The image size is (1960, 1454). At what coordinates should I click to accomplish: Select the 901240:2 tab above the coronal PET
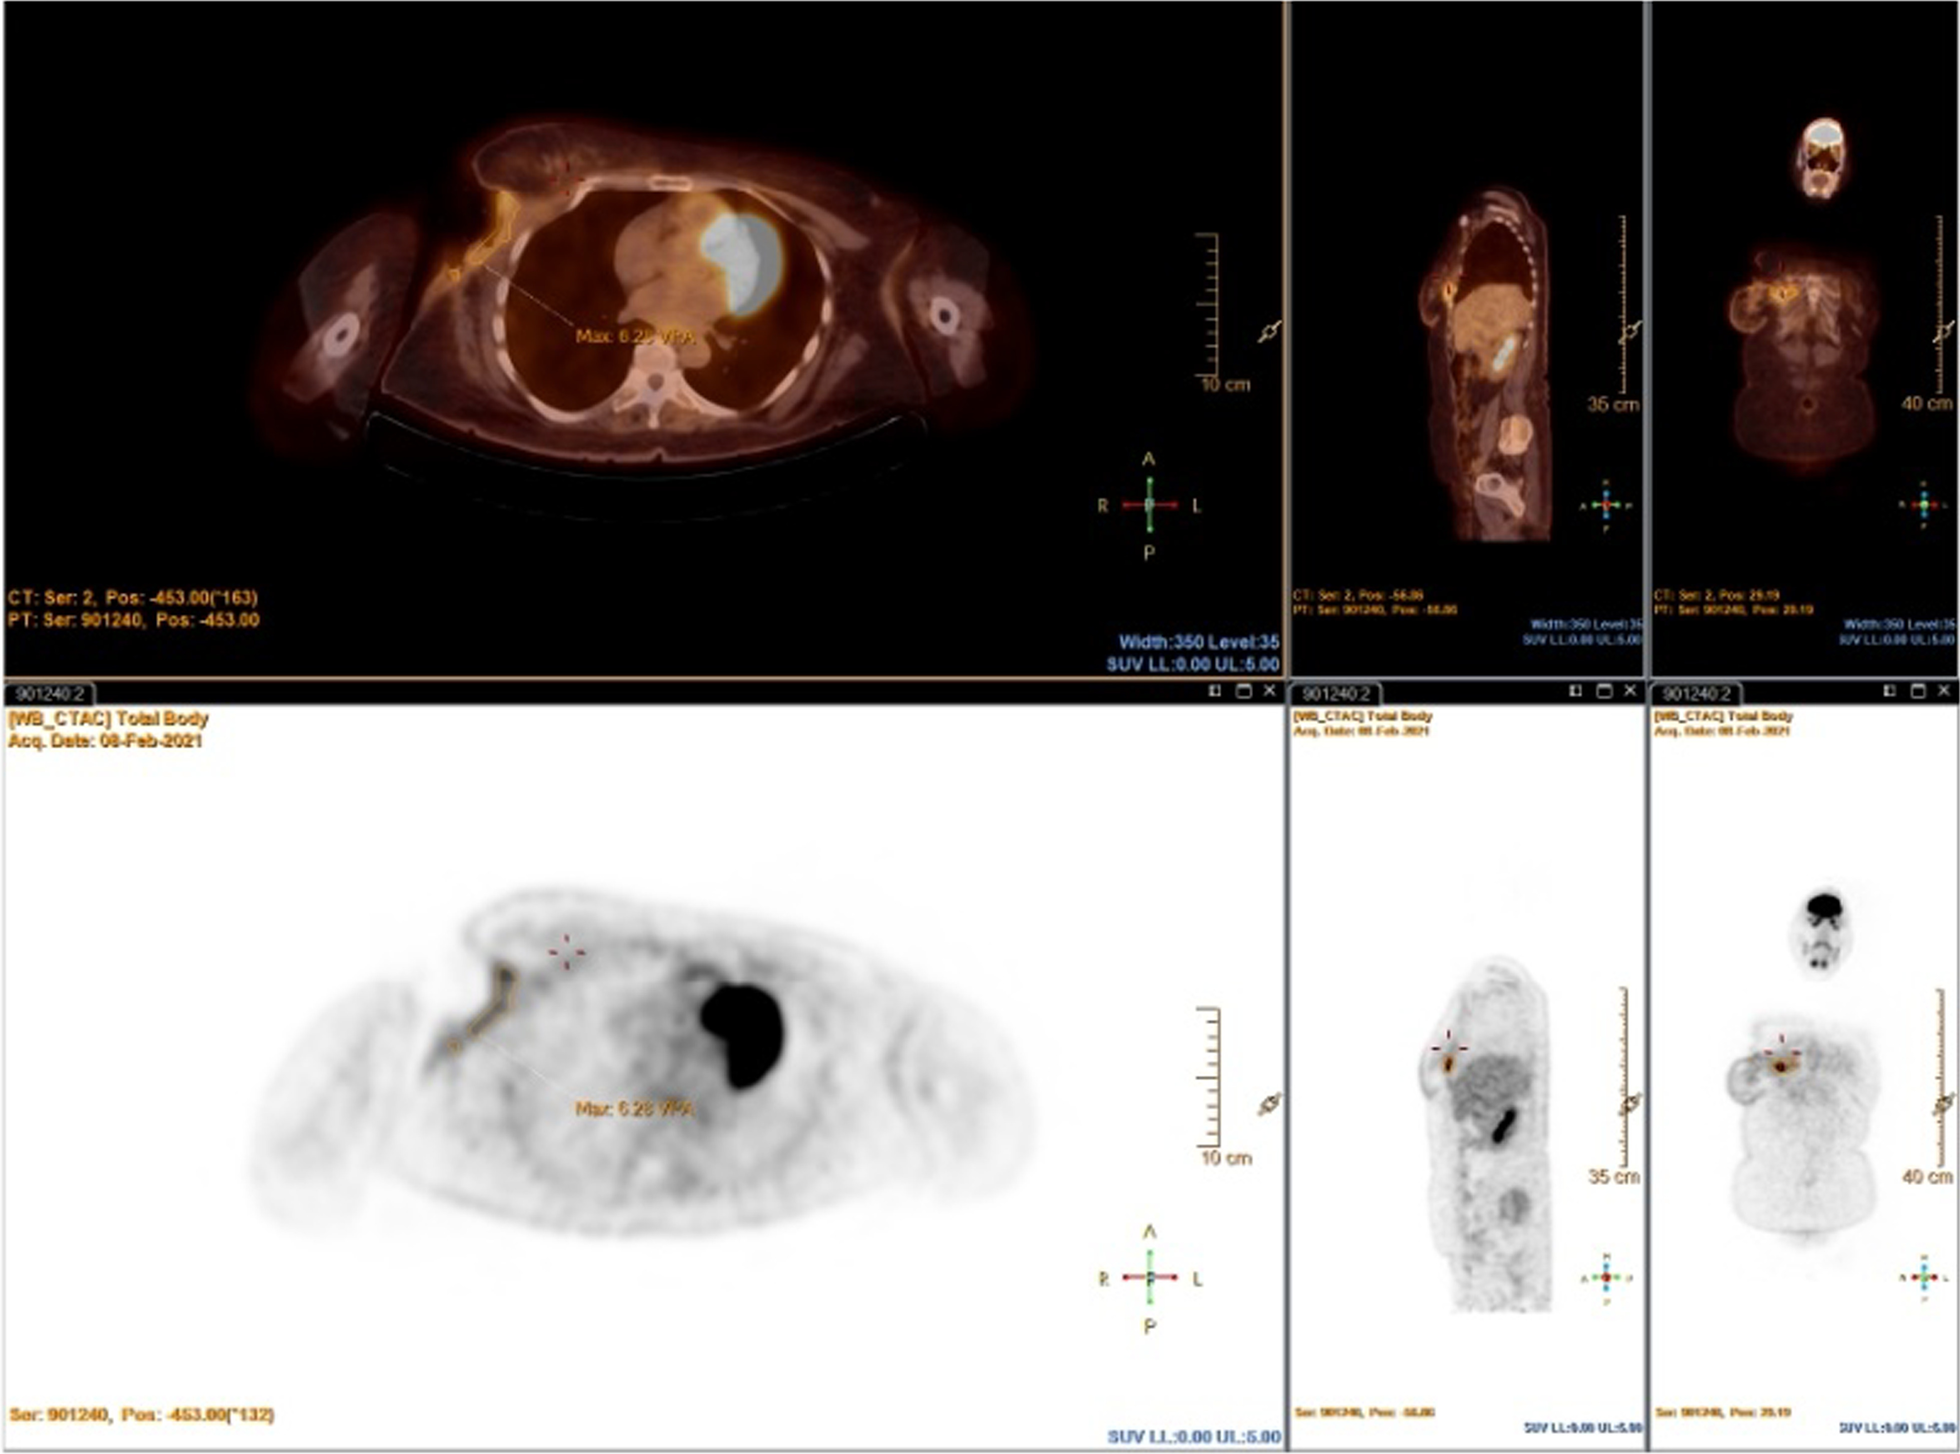tap(1697, 693)
